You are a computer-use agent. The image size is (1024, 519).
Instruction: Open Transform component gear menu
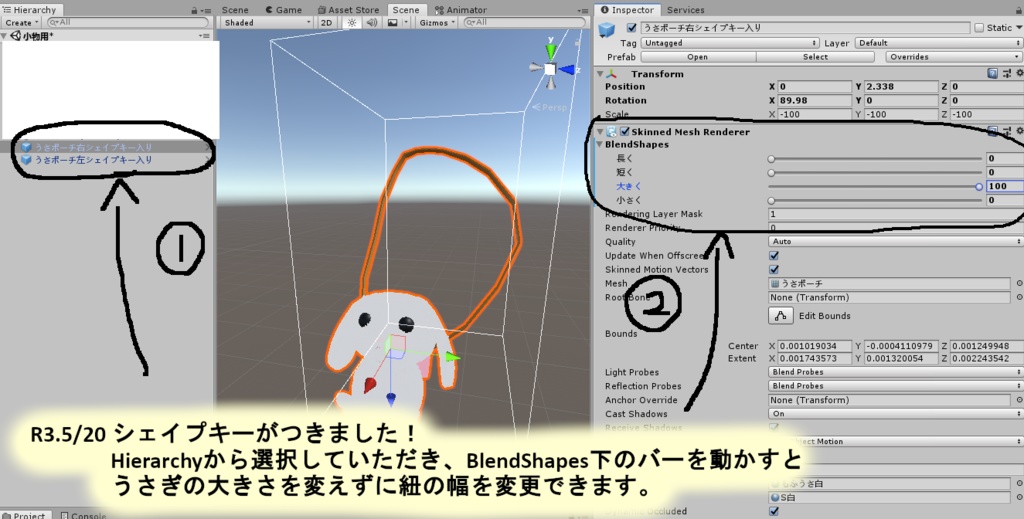pos(1019,74)
